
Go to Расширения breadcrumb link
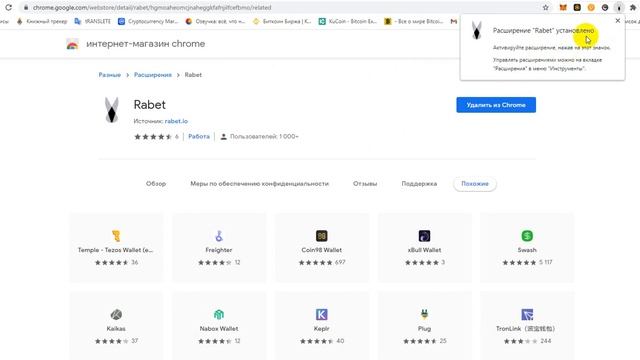[153, 75]
